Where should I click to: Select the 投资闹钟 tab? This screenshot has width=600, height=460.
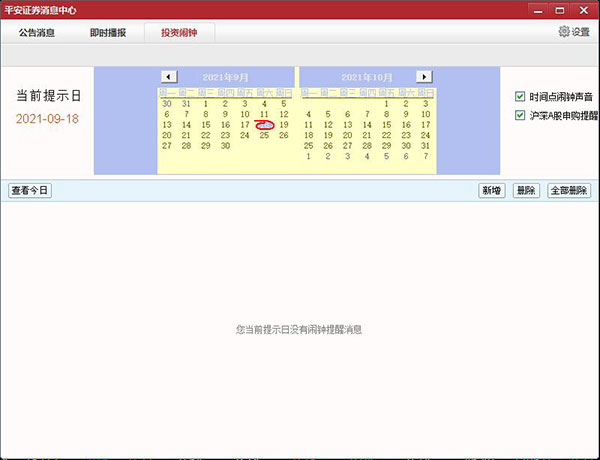pyautogui.click(x=179, y=33)
